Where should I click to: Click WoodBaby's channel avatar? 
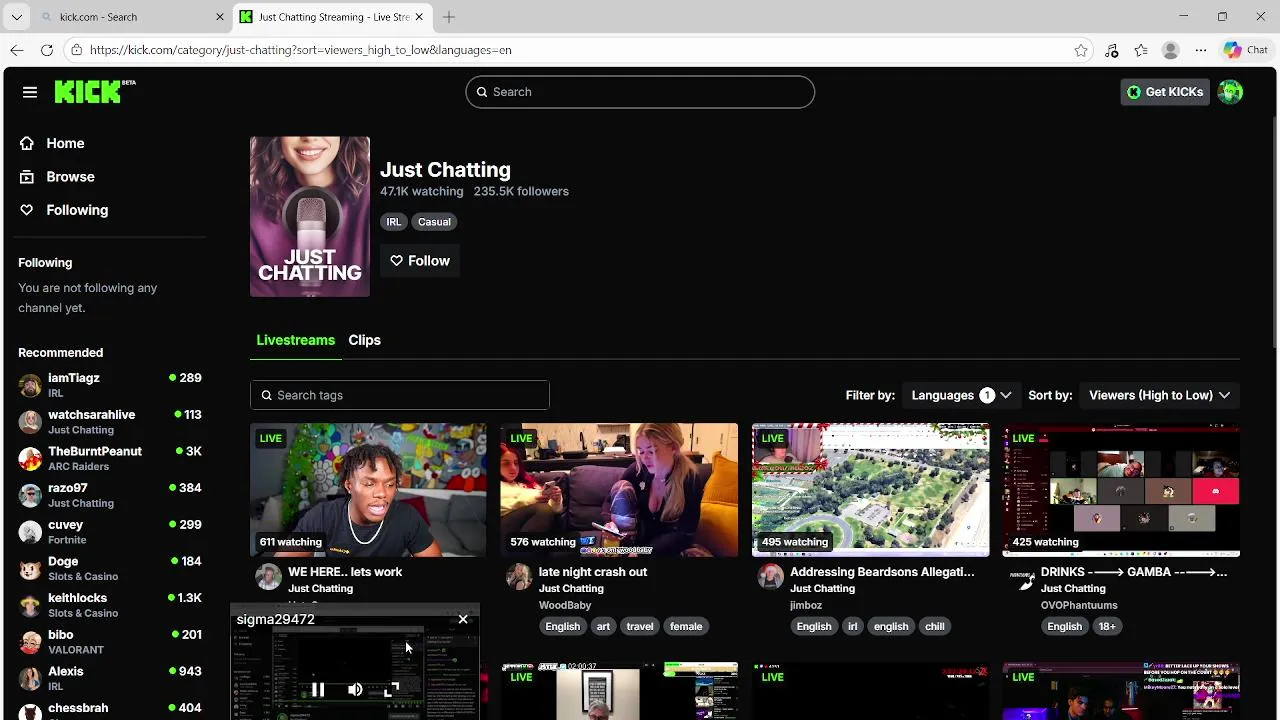tap(519, 577)
